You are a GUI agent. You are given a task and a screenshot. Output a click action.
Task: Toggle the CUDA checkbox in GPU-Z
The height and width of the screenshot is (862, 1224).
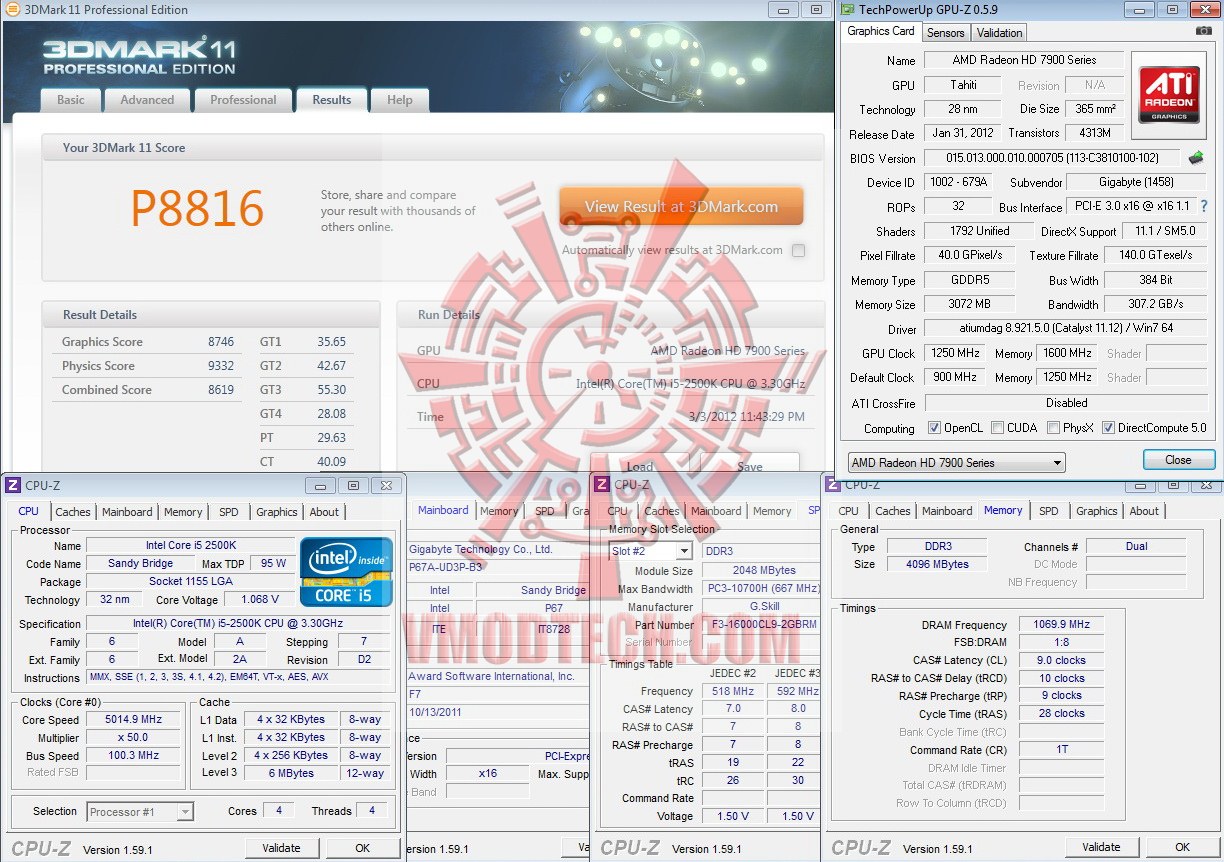pyautogui.click(x=998, y=428)
